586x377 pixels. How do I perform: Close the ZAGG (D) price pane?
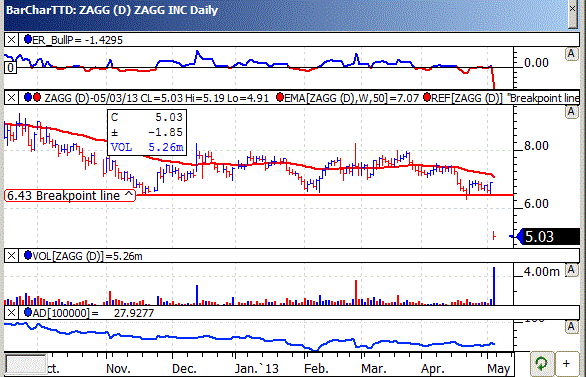pos(11,98)
